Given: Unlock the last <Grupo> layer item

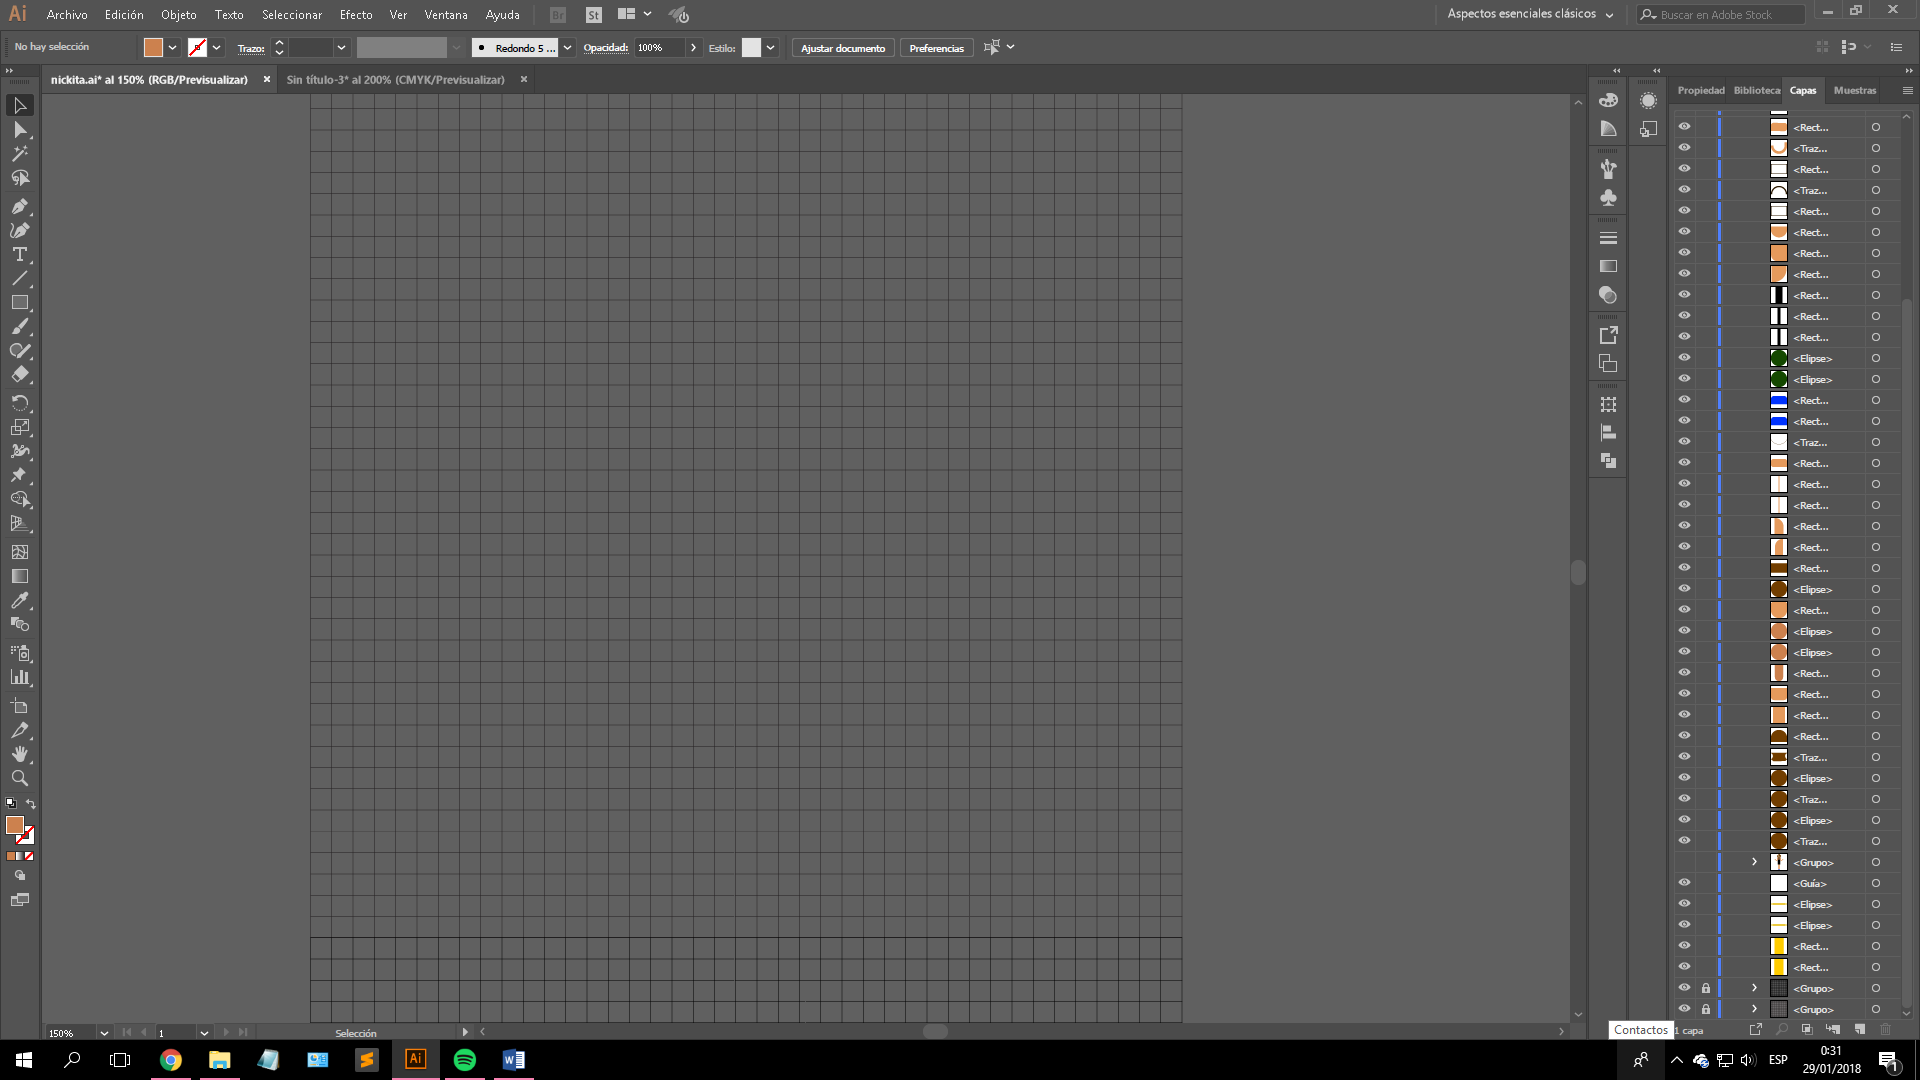Looking at the screenshot, I should pyautogui.click(x=1706, y=1009).
